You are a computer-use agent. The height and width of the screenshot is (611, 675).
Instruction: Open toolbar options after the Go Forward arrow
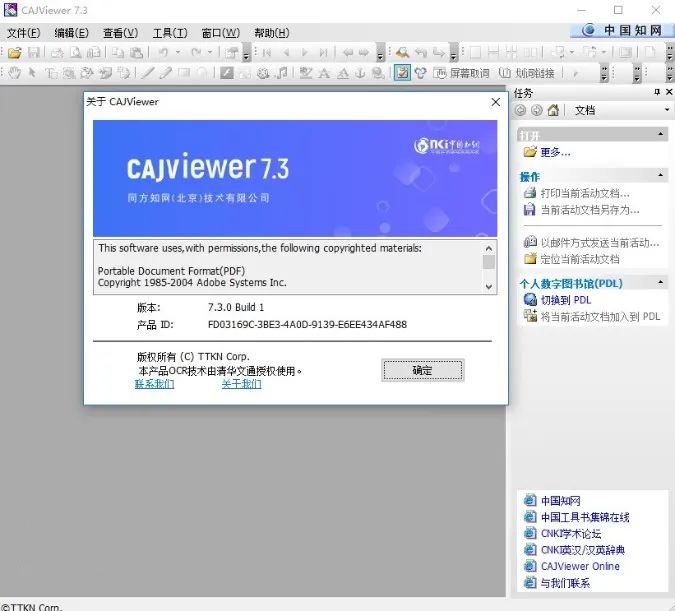[380, 53]
